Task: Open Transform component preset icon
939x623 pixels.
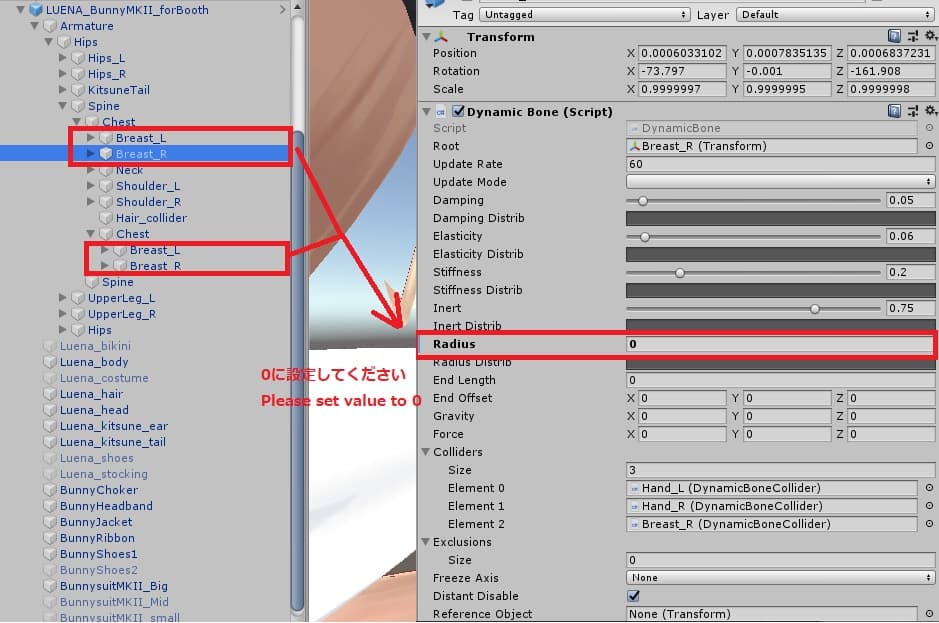Action: pos(913,37)
